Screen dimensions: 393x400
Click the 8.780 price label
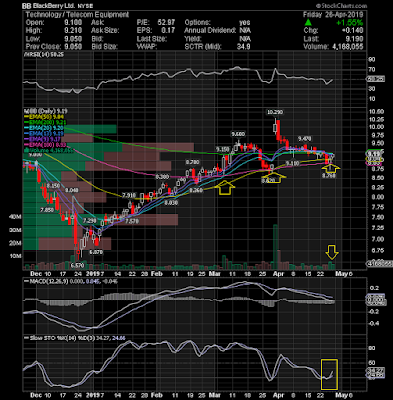(192, 162)
